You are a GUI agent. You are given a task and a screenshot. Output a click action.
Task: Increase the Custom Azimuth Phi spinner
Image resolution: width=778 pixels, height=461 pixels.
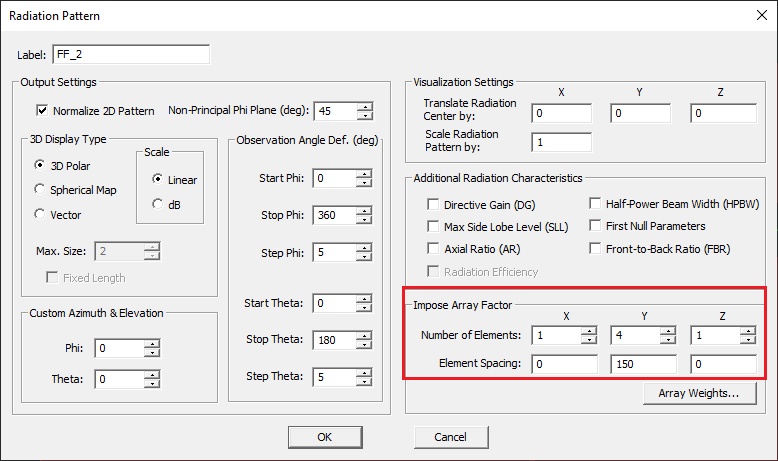(152, 343)
